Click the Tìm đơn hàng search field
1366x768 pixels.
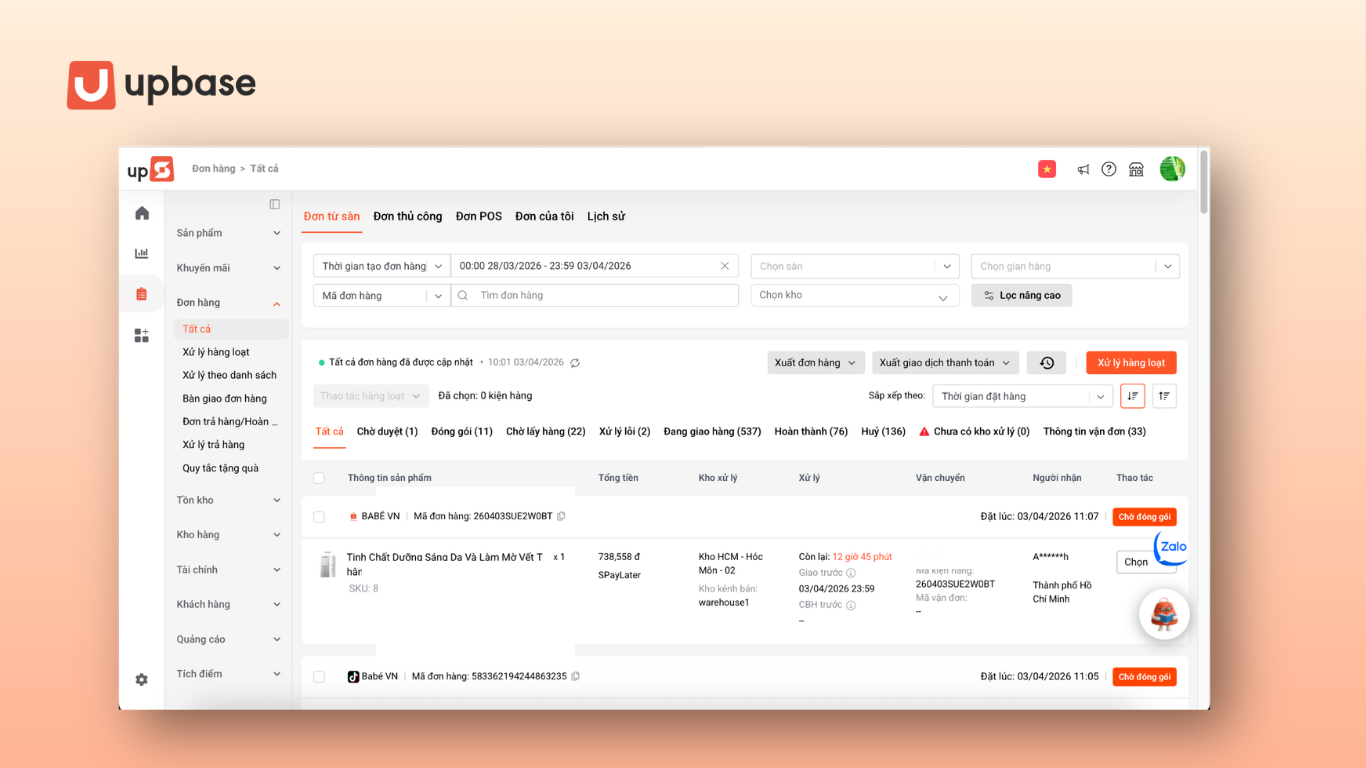coord(595,296)
